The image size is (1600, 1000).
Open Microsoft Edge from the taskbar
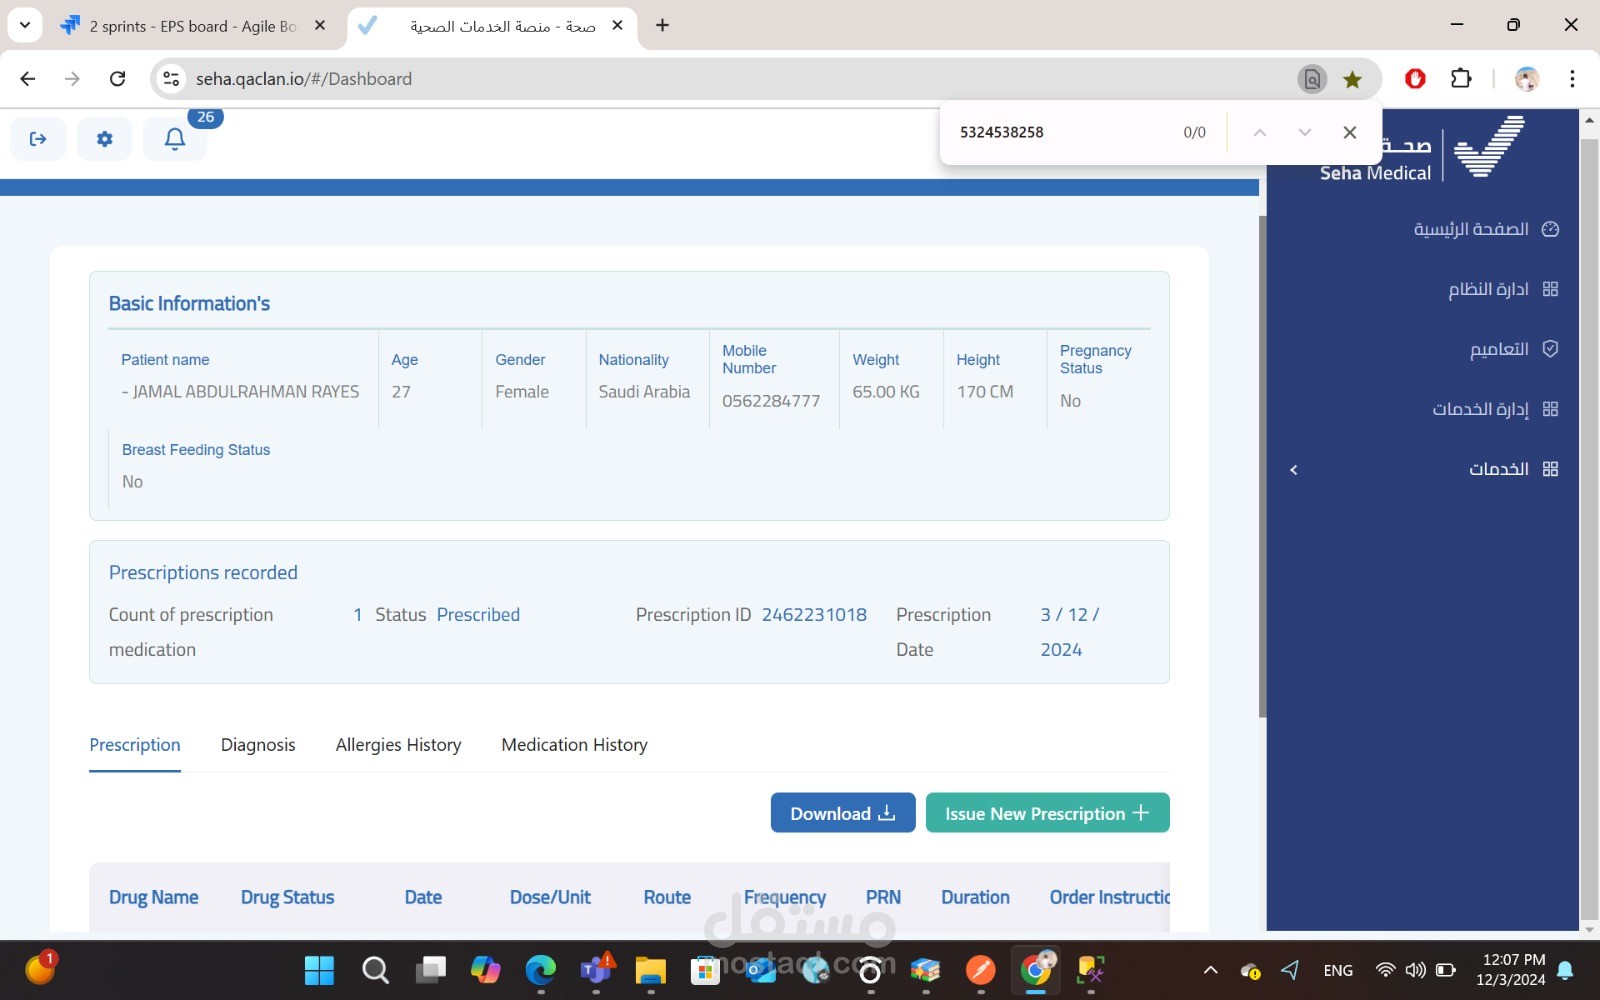coord(541,970)
